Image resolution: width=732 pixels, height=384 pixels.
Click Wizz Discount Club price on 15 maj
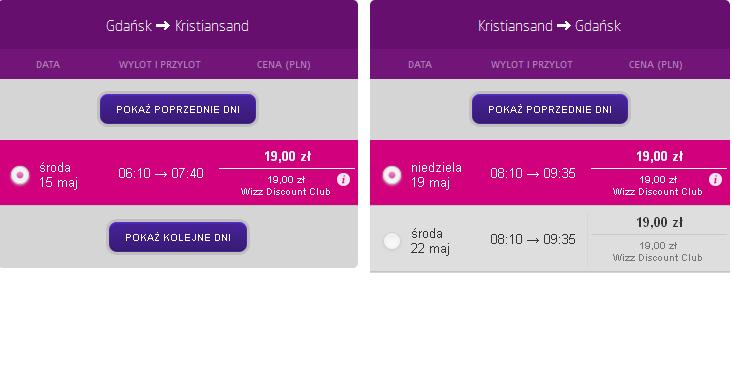coord(286,186)
